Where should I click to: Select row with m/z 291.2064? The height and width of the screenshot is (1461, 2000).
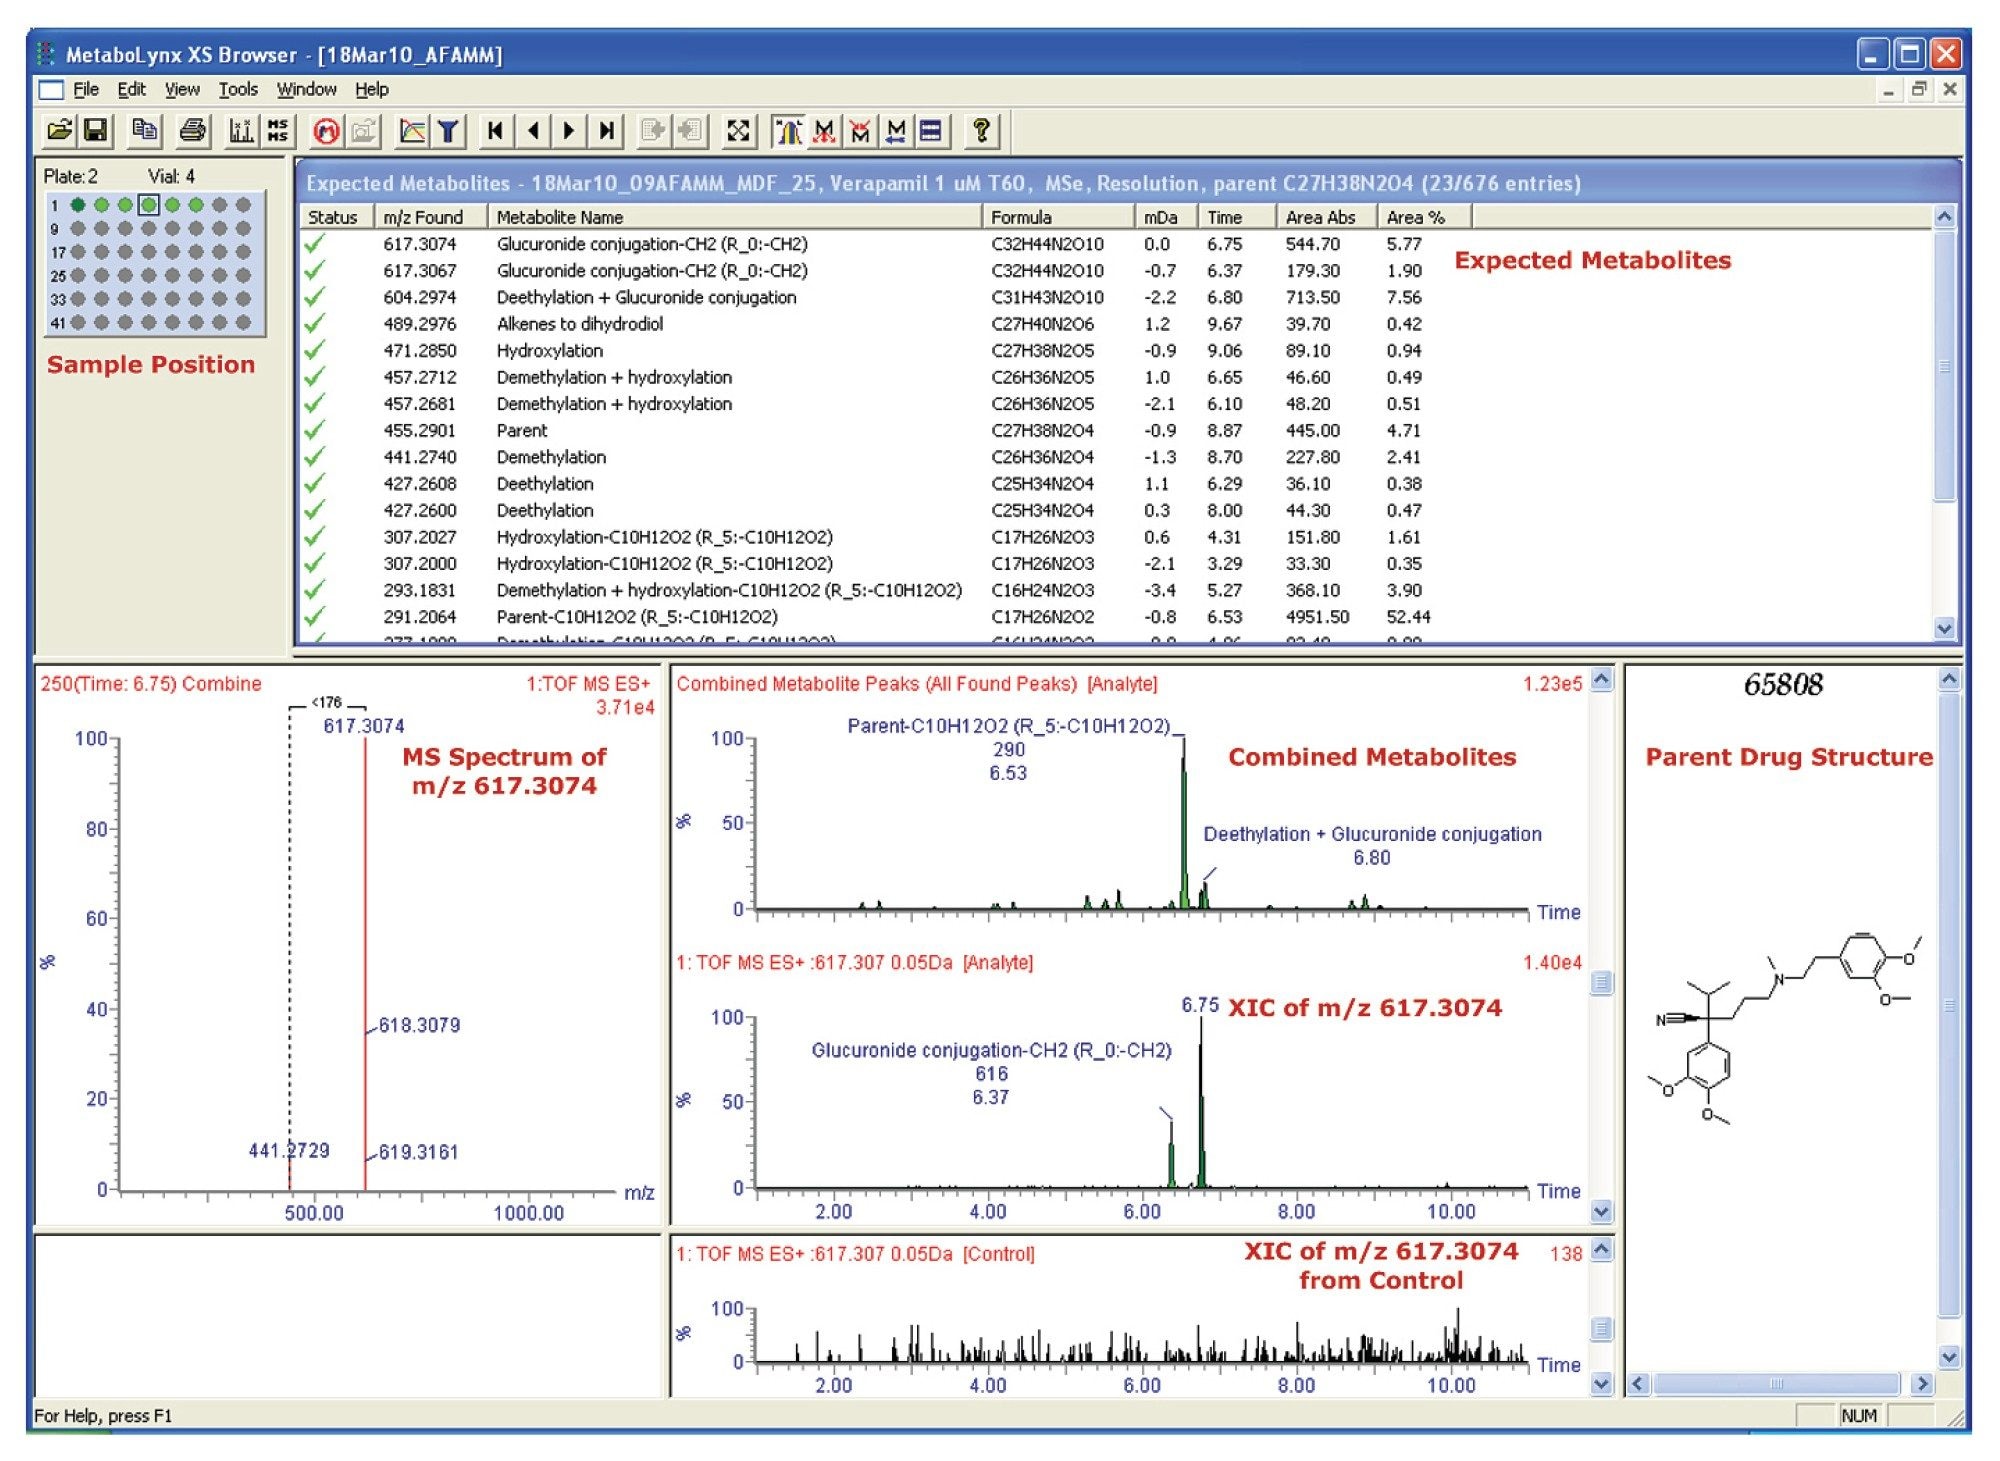[x=1115, y=617]
